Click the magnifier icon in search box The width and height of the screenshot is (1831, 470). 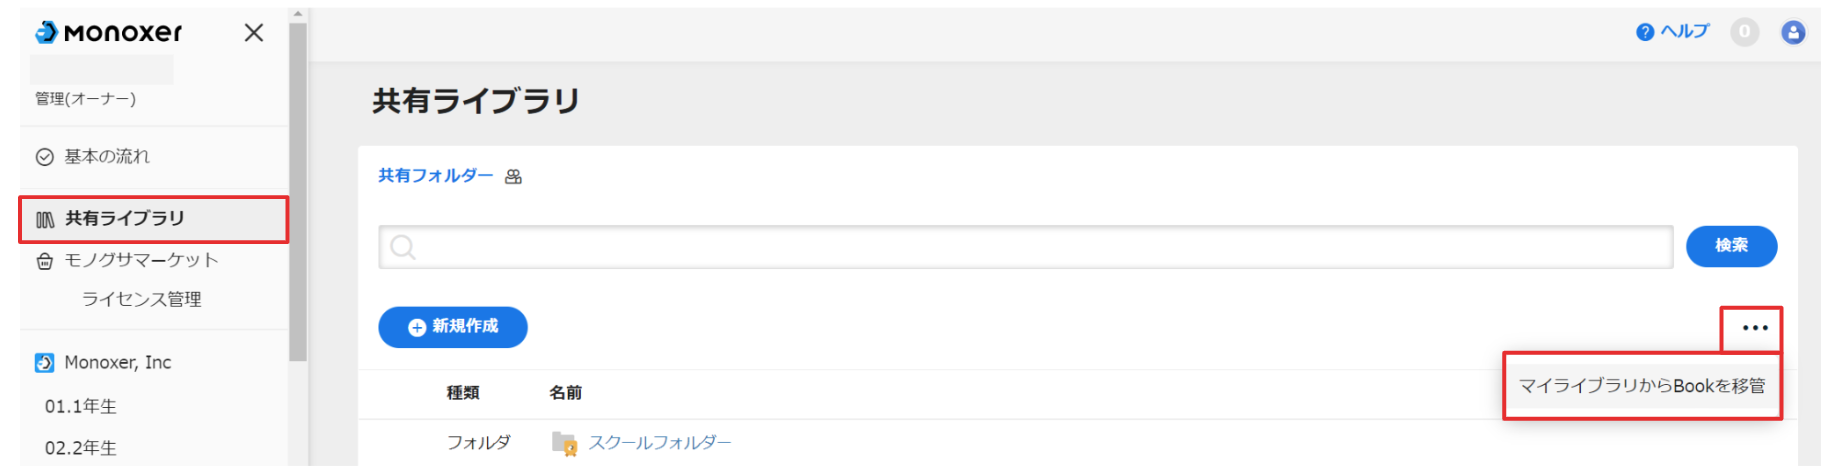[403, 247]
